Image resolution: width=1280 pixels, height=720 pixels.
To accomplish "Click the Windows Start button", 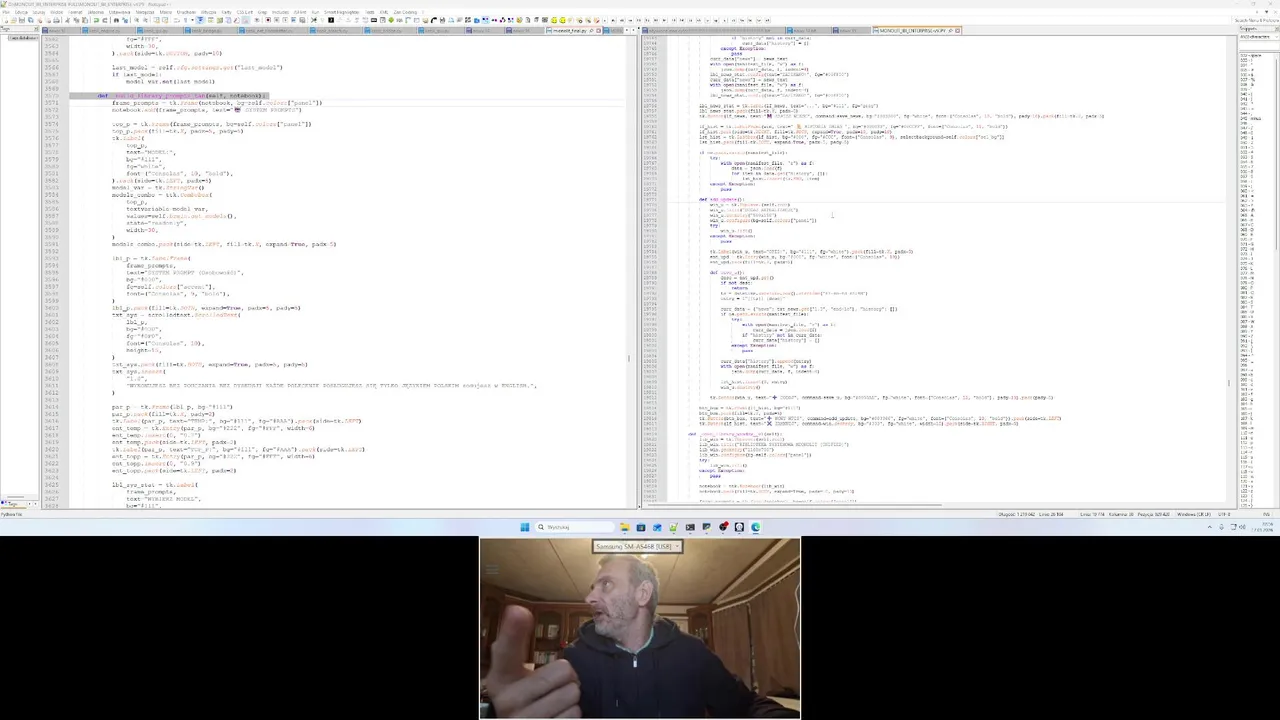I will pyautogui.click(x=524, y=527).
